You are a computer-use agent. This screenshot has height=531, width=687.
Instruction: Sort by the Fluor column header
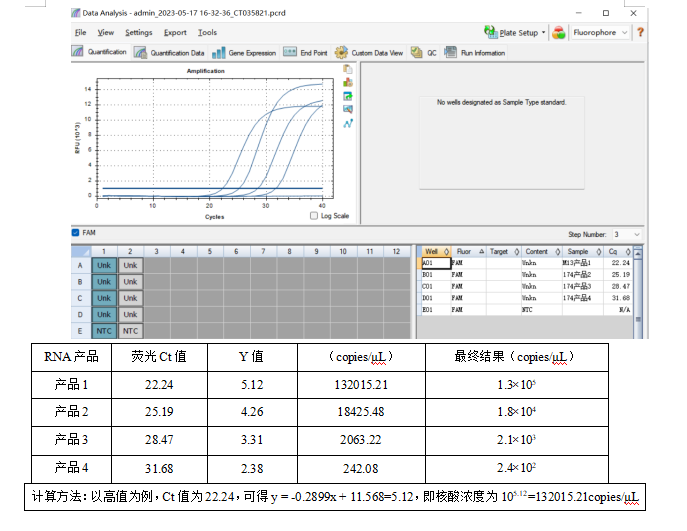(468, 251)
